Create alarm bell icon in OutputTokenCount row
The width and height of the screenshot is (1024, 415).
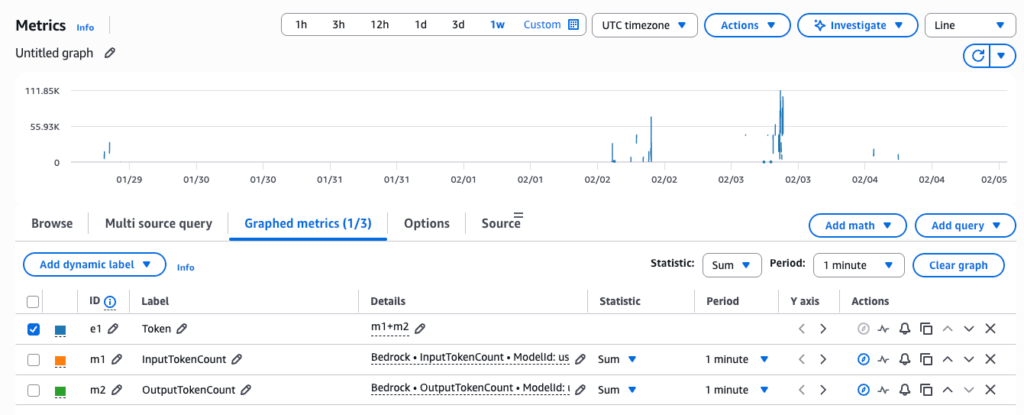(904, 390)
